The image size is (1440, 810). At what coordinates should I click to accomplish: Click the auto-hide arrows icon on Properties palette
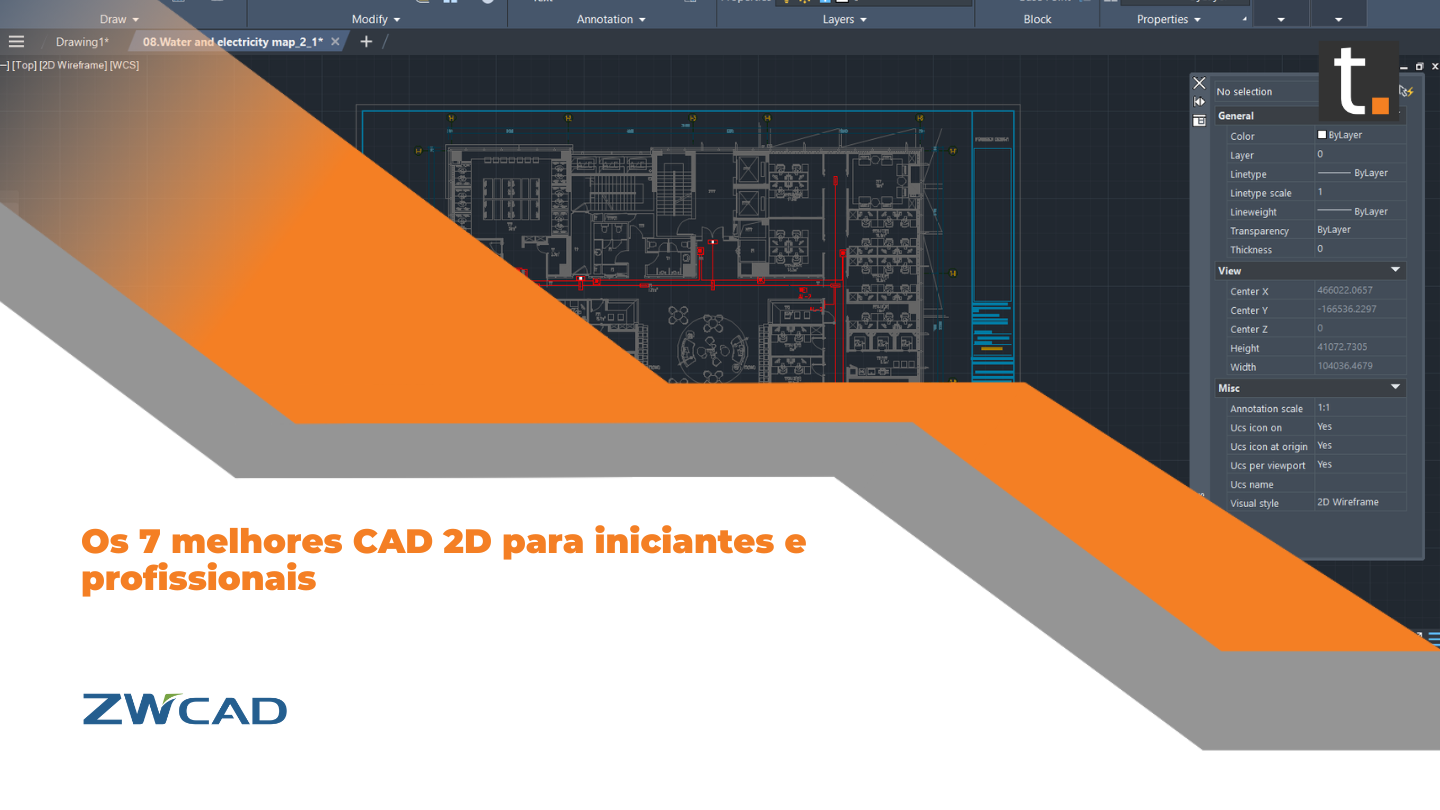[1198, 101]
